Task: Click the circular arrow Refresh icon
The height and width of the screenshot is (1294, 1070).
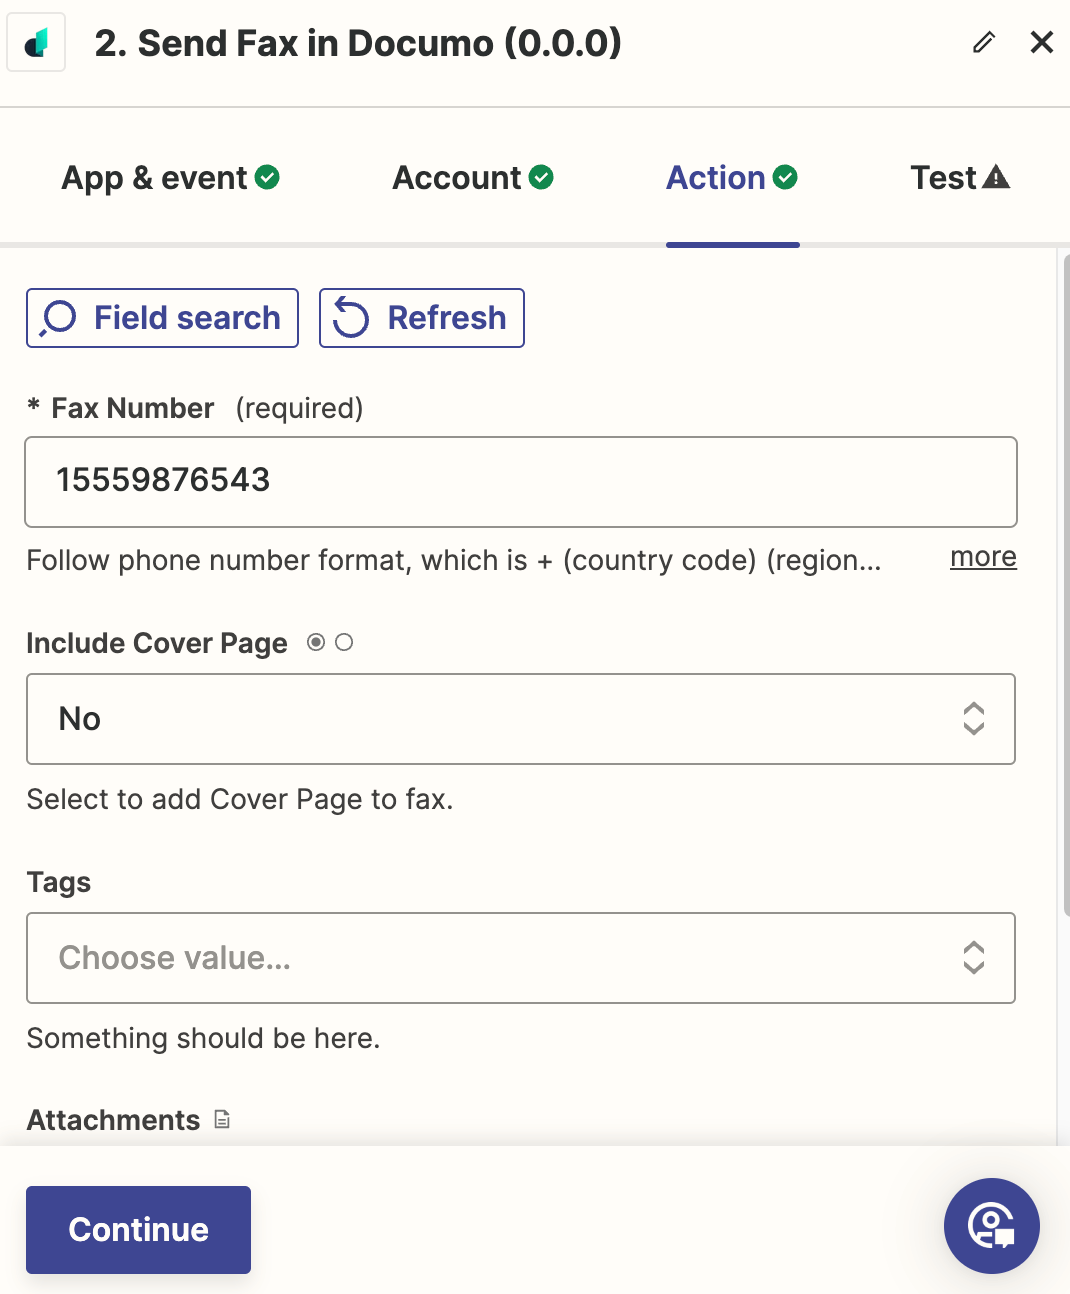Action: 351,318
